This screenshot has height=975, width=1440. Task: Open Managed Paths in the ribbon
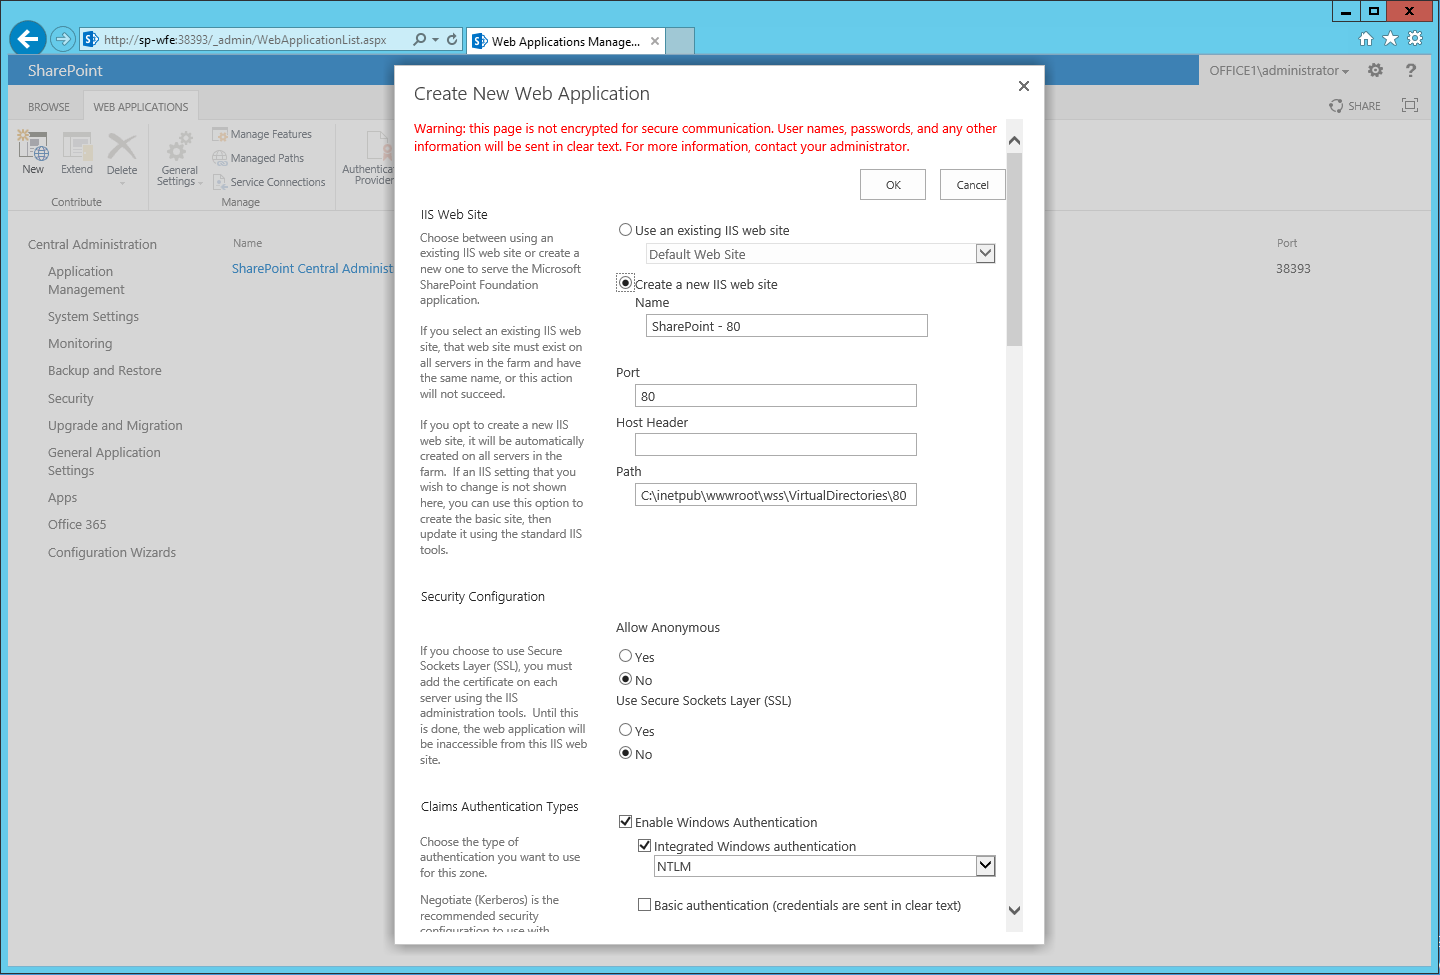258,158
